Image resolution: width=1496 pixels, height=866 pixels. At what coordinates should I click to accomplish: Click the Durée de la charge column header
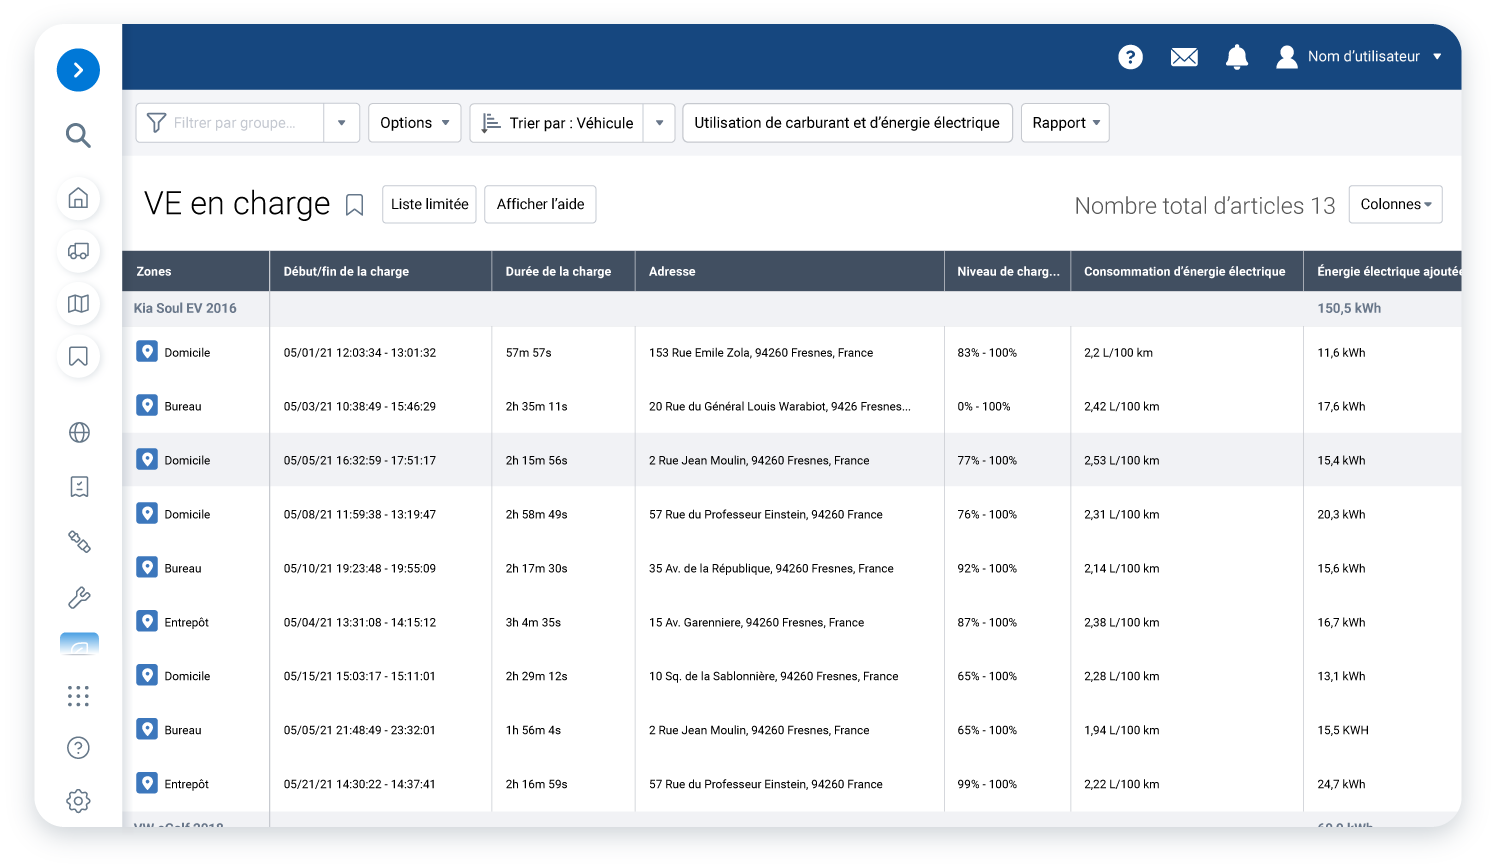click(x=558, y=271)
